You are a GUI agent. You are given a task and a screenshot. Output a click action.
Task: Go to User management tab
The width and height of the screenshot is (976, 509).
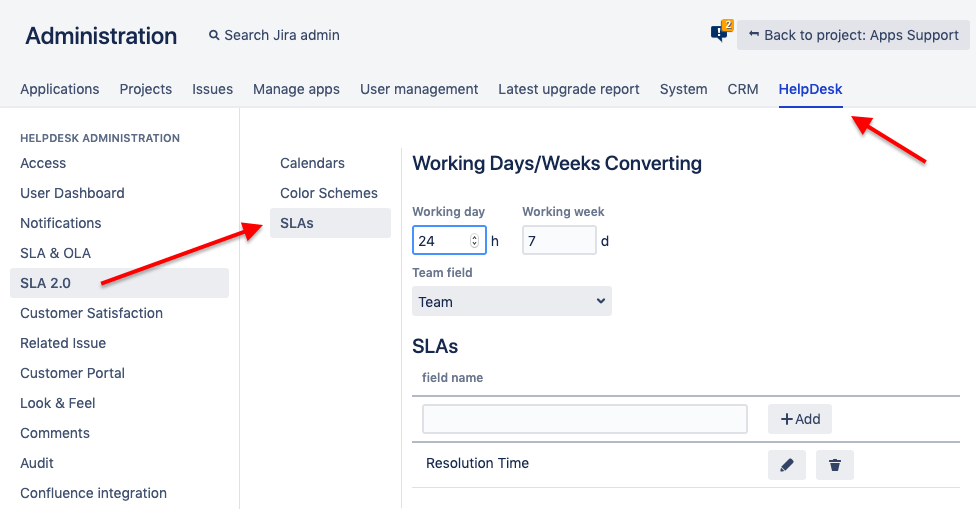click(419, 89)
